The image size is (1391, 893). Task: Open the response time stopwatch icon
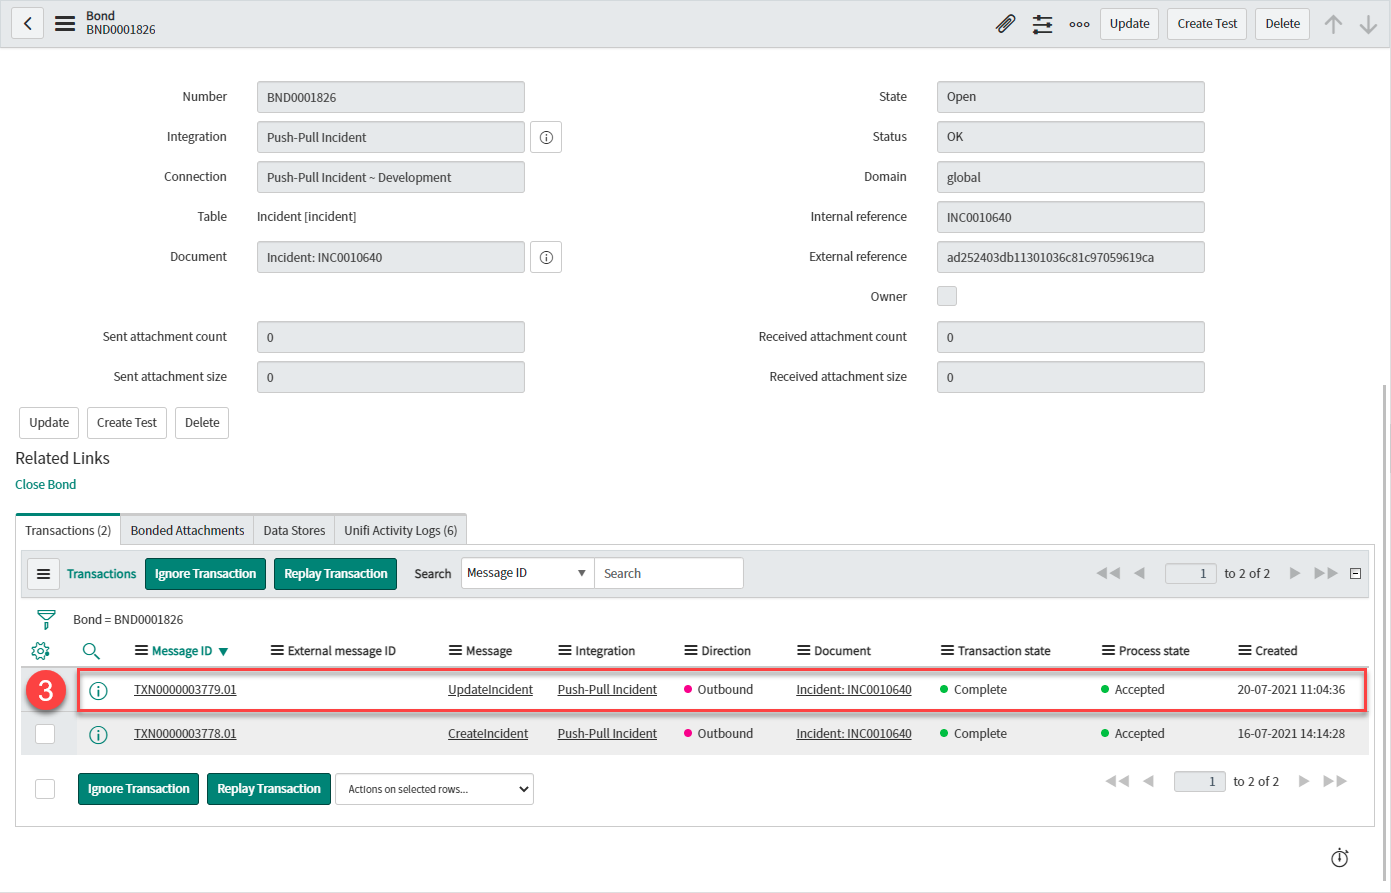pos(1339,858)
